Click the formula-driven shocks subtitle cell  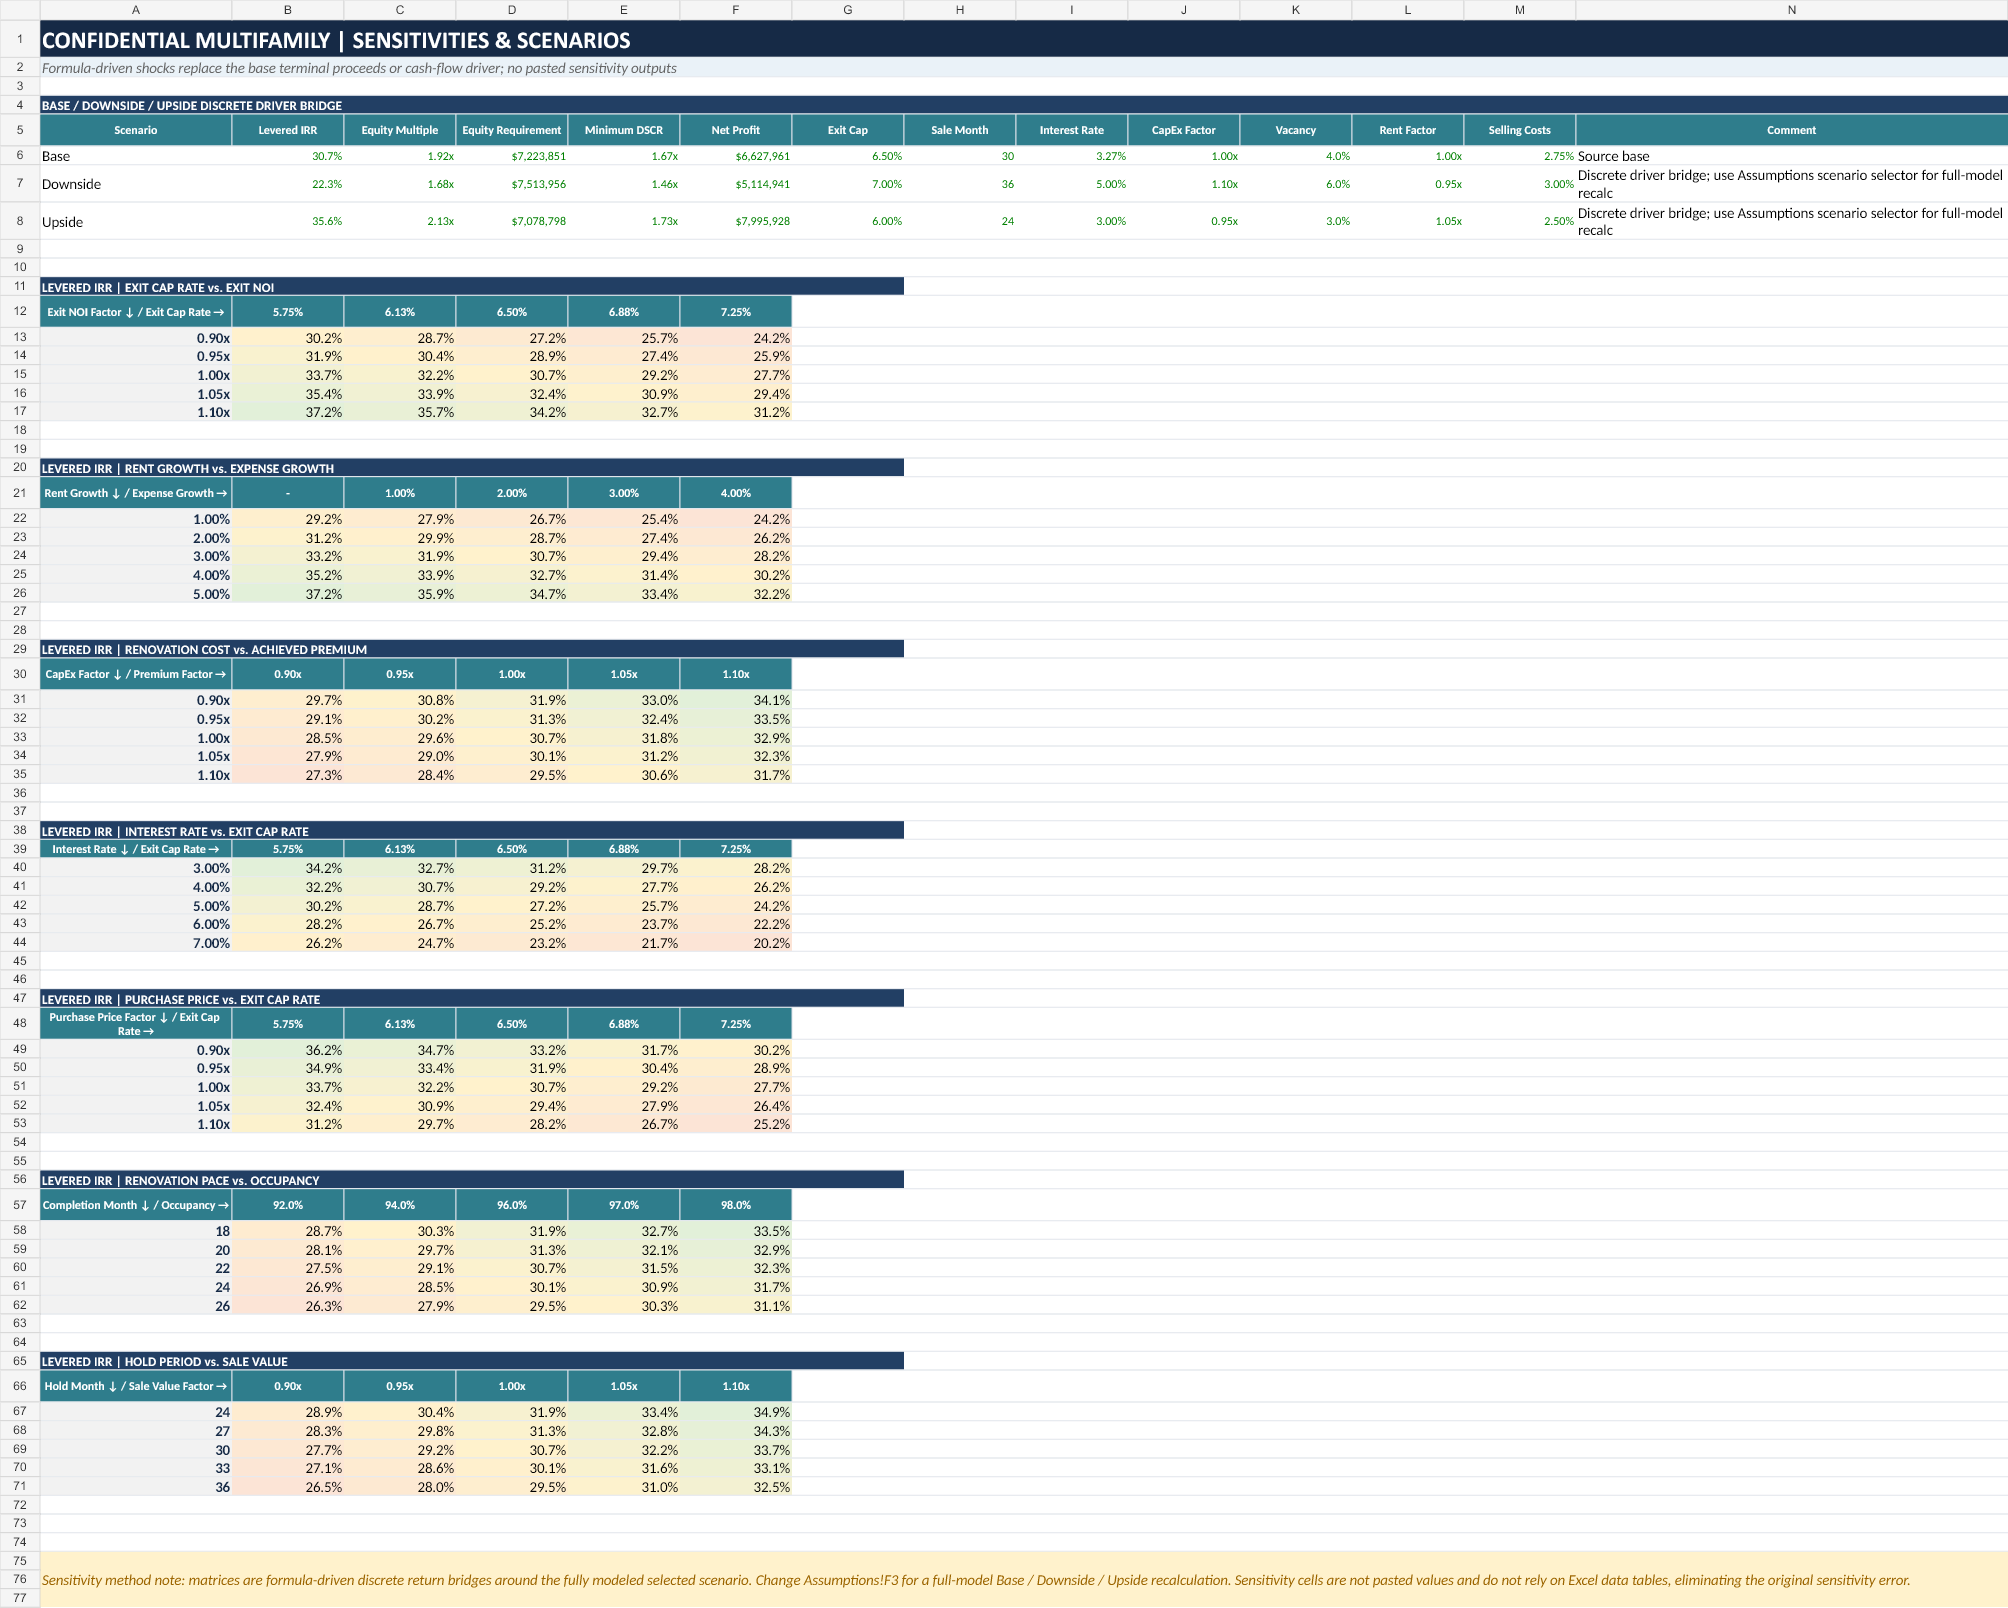click(x=1024, y=68)
